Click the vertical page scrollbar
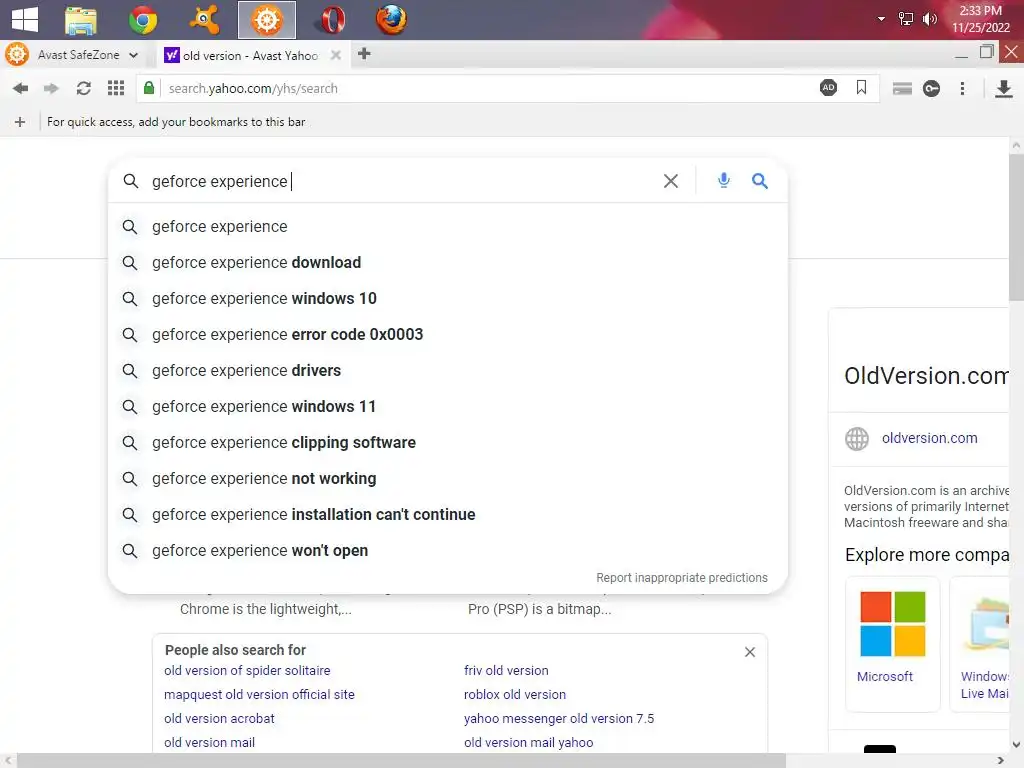The width and height of the screenshot is (1024, 768). [x=1016, y=225]
